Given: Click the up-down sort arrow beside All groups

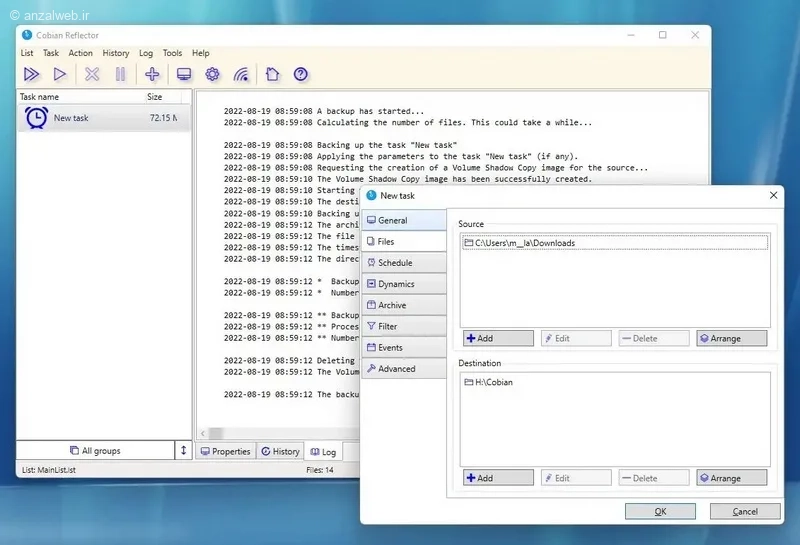Looking at the screenshot, I should coord(184,450).
